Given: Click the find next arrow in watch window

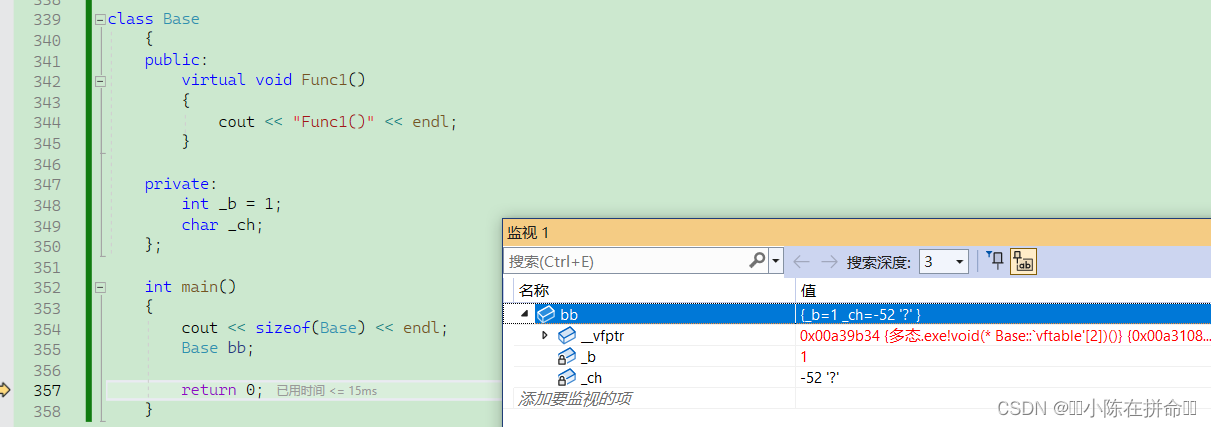Looking at the screenshot, I should [829, 262].
